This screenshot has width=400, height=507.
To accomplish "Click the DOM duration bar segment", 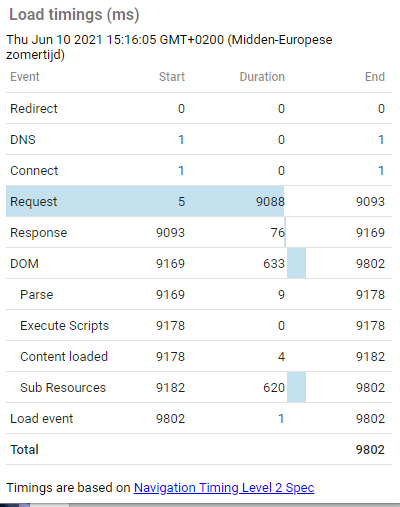I will (296, 263).
